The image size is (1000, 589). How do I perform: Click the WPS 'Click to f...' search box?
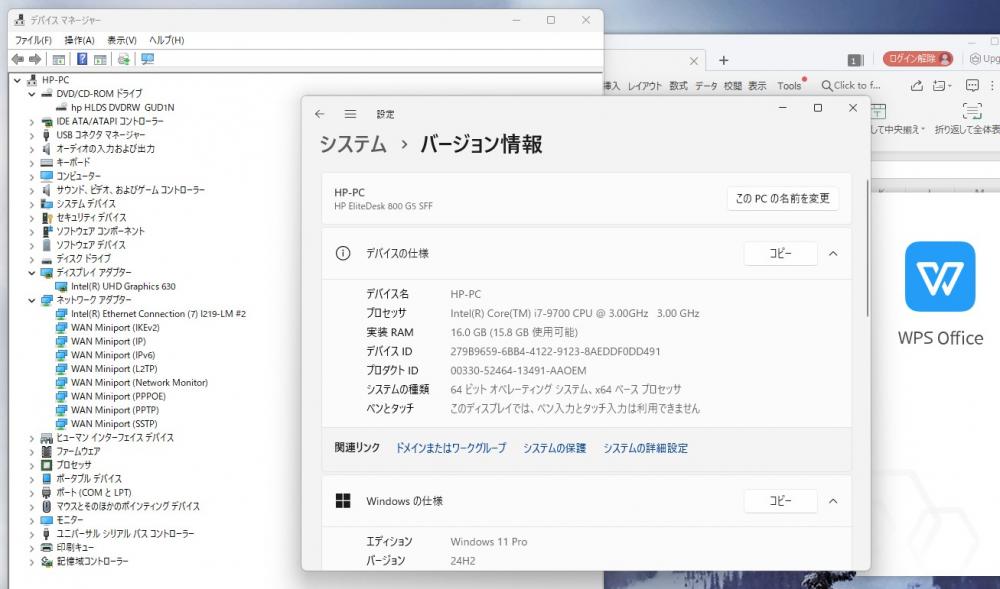[x=851, y=85]
